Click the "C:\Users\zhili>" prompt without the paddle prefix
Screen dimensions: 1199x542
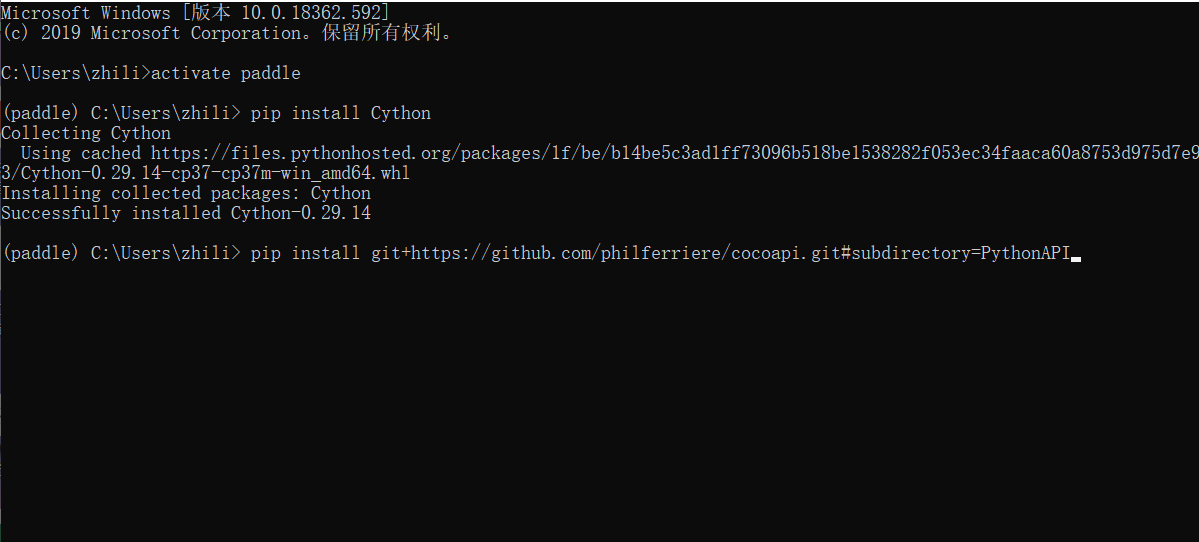76,73
